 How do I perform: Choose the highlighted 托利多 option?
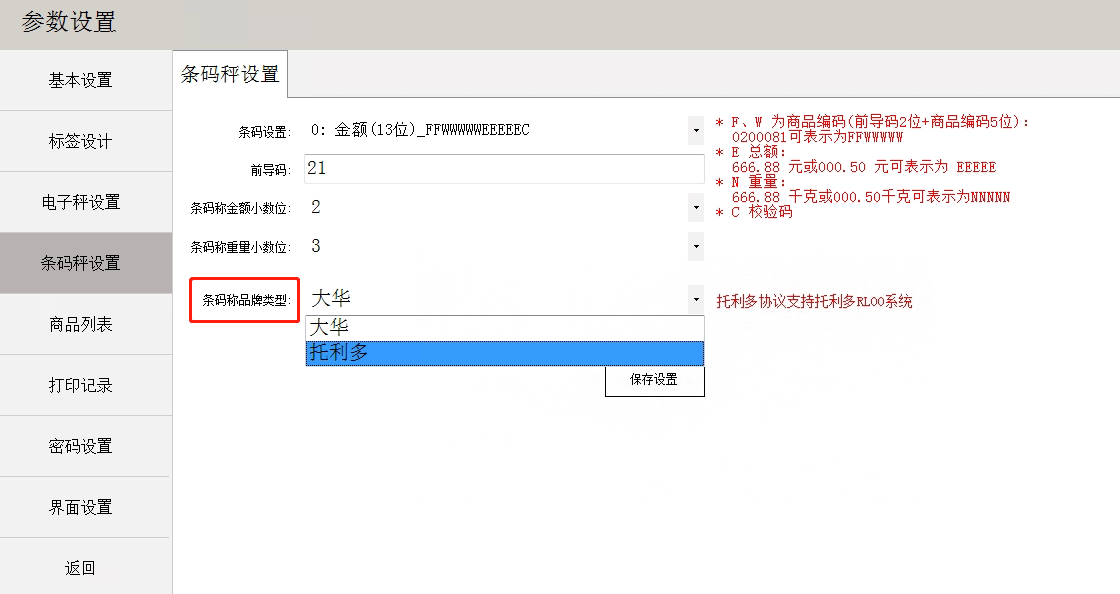[504, 353]
